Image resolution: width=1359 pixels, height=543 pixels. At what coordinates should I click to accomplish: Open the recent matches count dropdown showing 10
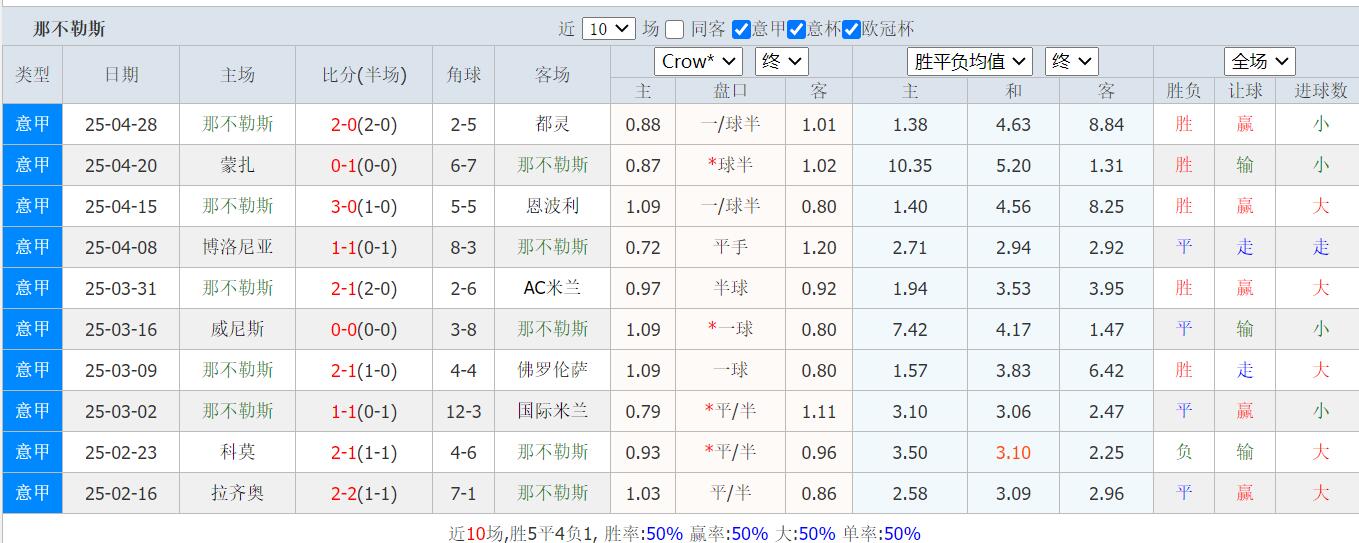click(x=608, y=29)
